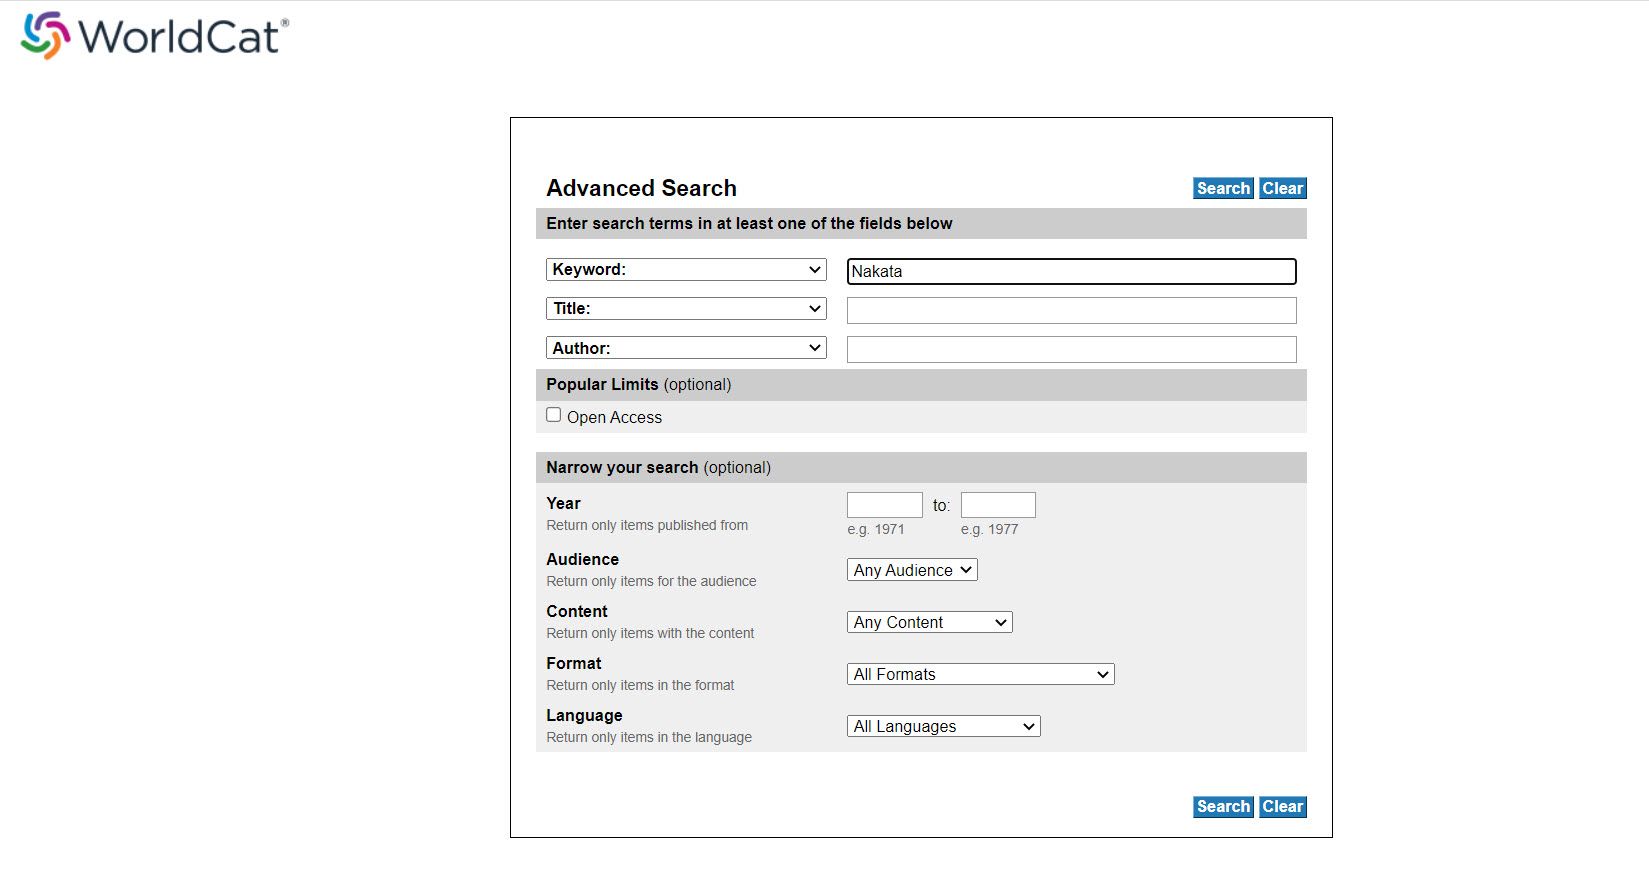The height and width of the screenshot is (892, 1649).
Task: Click the Advanced Search heading
Action: (641, 188)
